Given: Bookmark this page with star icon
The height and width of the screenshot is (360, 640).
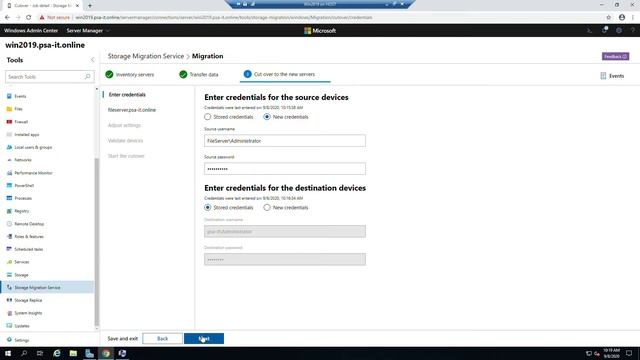Looking at the screenshot, I should 609,18.
